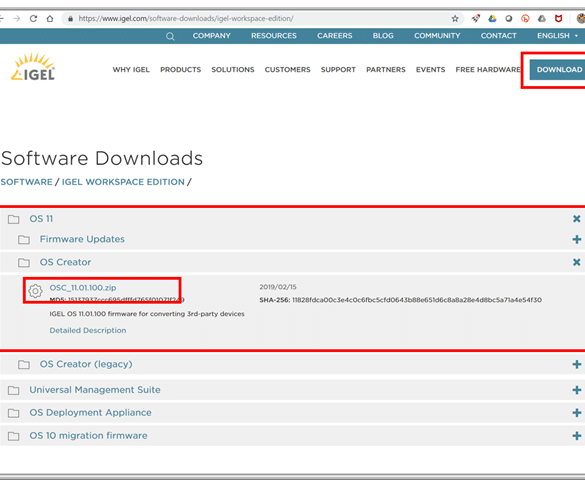Screen dimensions: 585x488
Task: Expand the Firmware Updates folder
Action: coord(576,239)
